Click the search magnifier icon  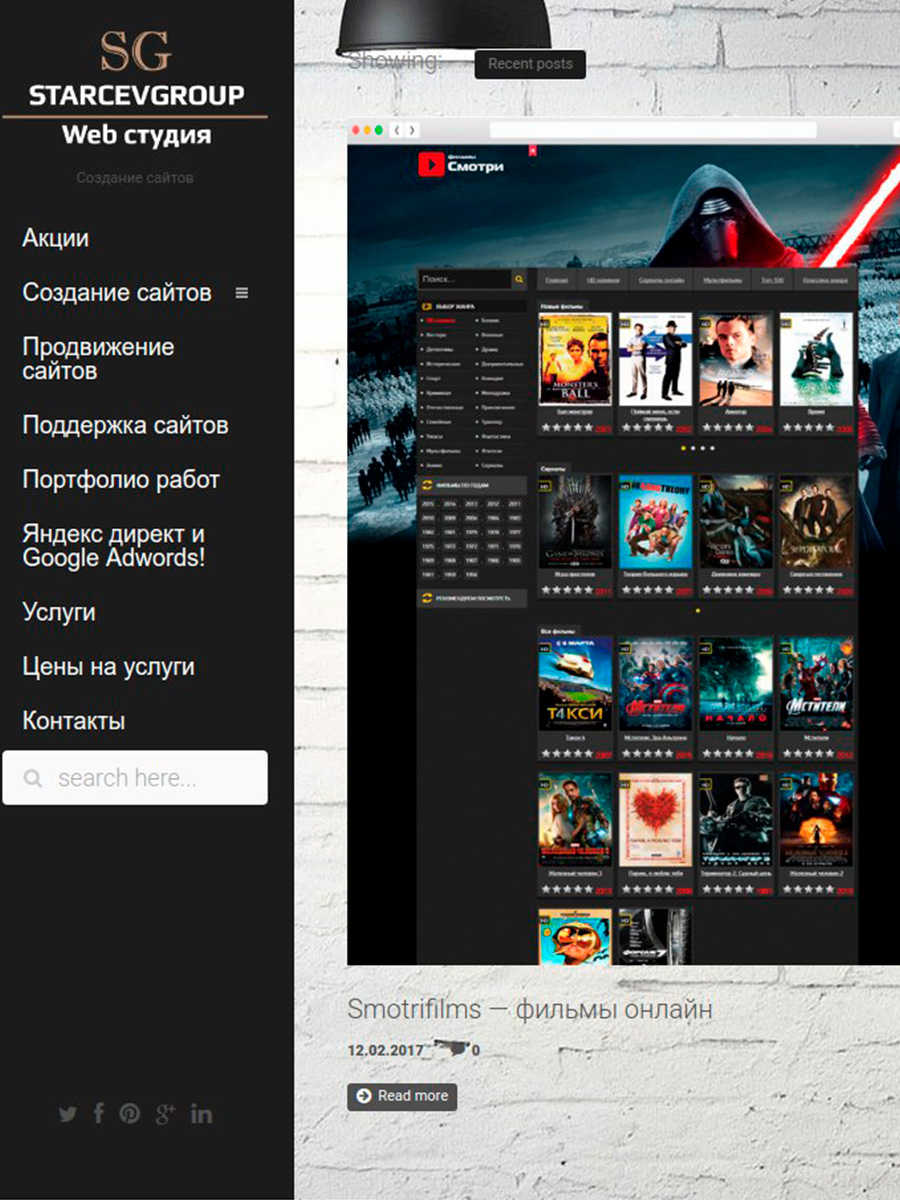(33, 778)
